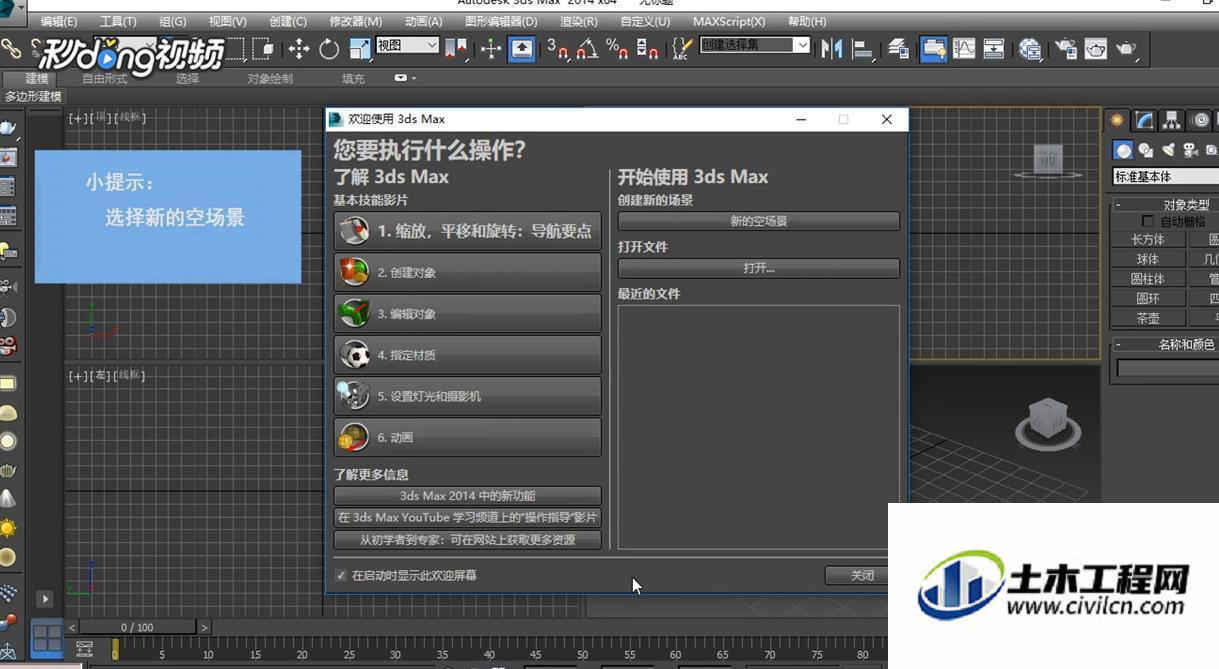Toggle the Graphite ribbon icon
Viewport: 1219px width, 669px height.
[x=933, y=49]
